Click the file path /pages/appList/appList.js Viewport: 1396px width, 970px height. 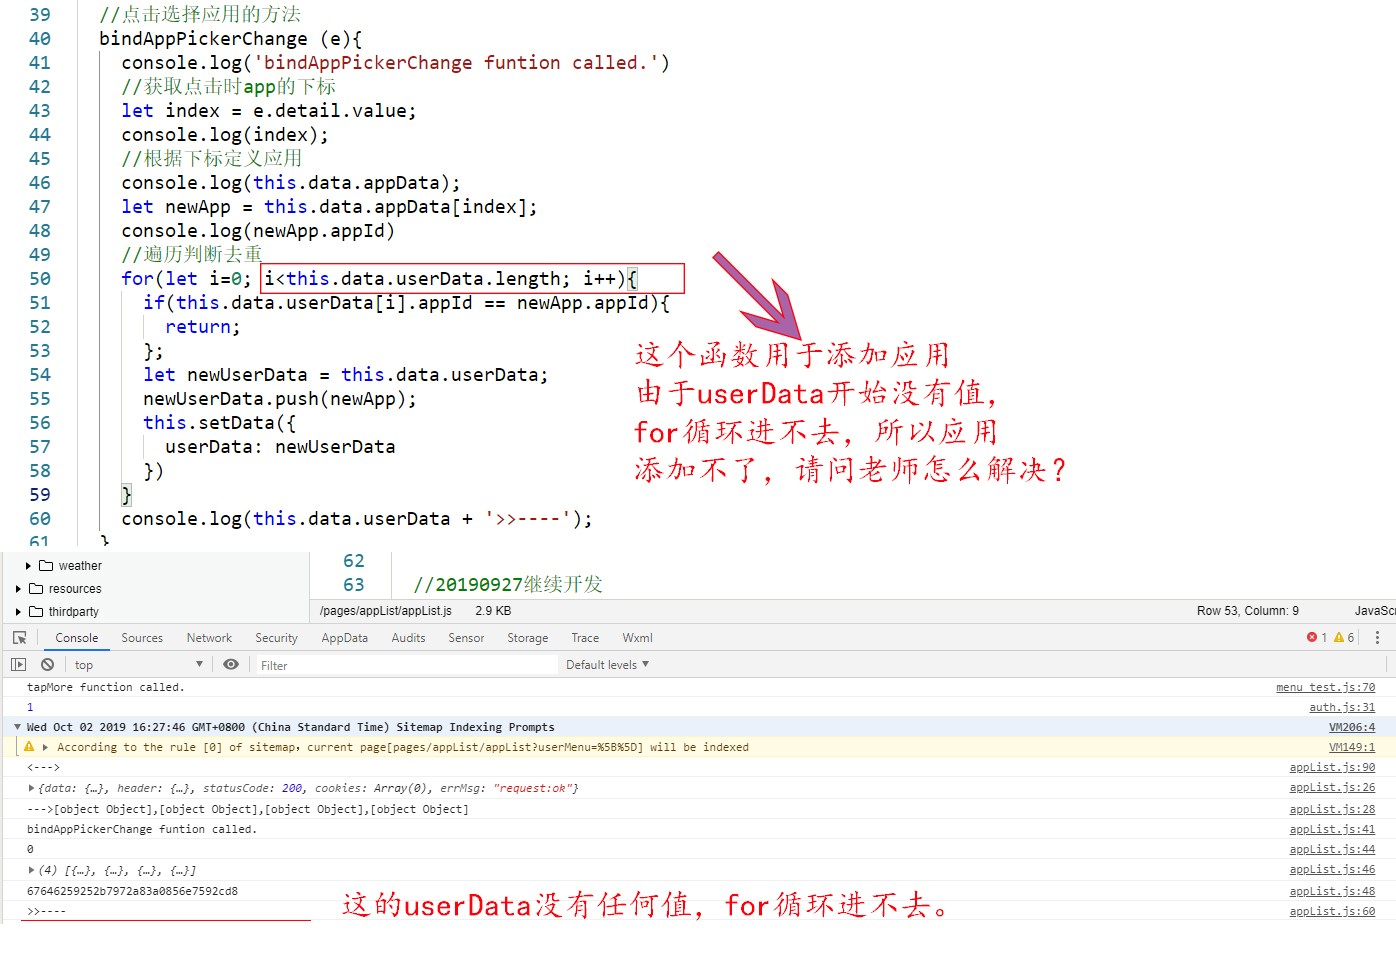[385, 610]
